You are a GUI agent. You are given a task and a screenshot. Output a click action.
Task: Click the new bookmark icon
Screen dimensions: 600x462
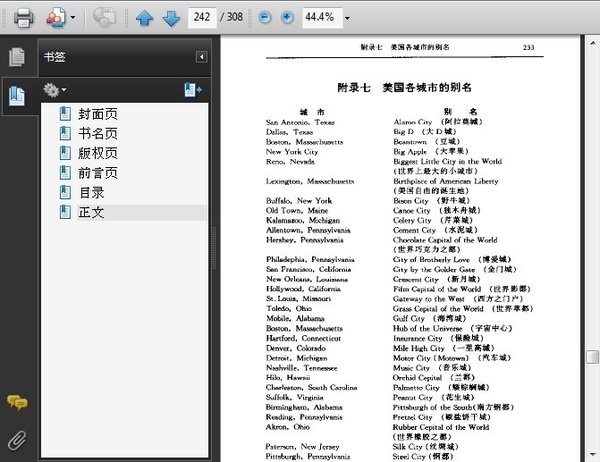point(193,90)
